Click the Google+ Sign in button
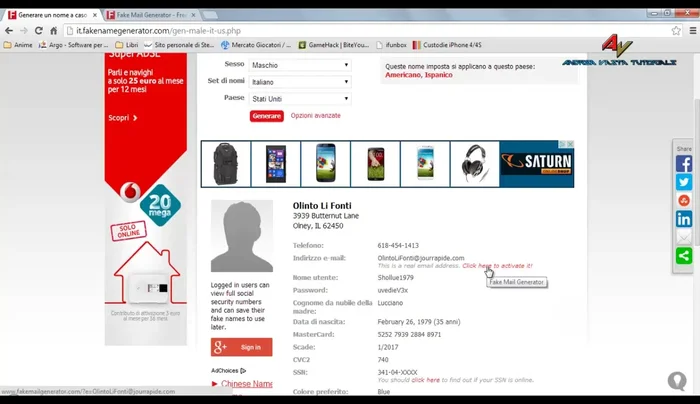700x404 pixels. point(241,347)
